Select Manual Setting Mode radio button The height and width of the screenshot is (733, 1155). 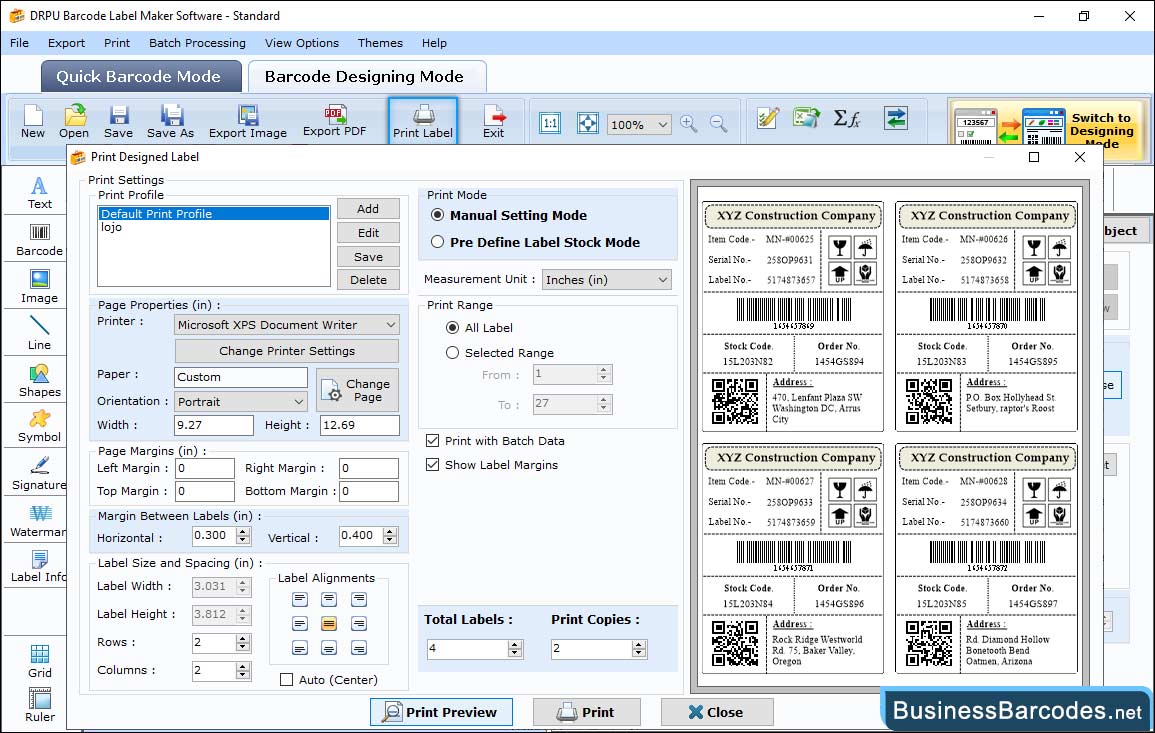pyautogui.click(x=438, y=215)
